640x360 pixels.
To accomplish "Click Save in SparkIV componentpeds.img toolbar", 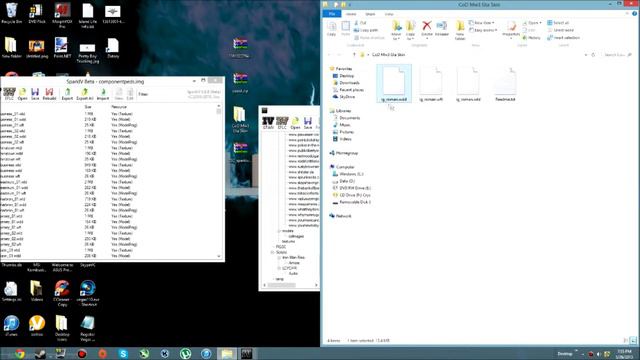I will point(35,94).
